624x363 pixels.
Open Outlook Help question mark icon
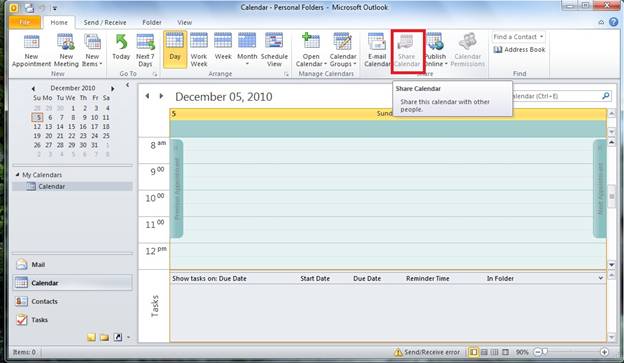(614, 22)
